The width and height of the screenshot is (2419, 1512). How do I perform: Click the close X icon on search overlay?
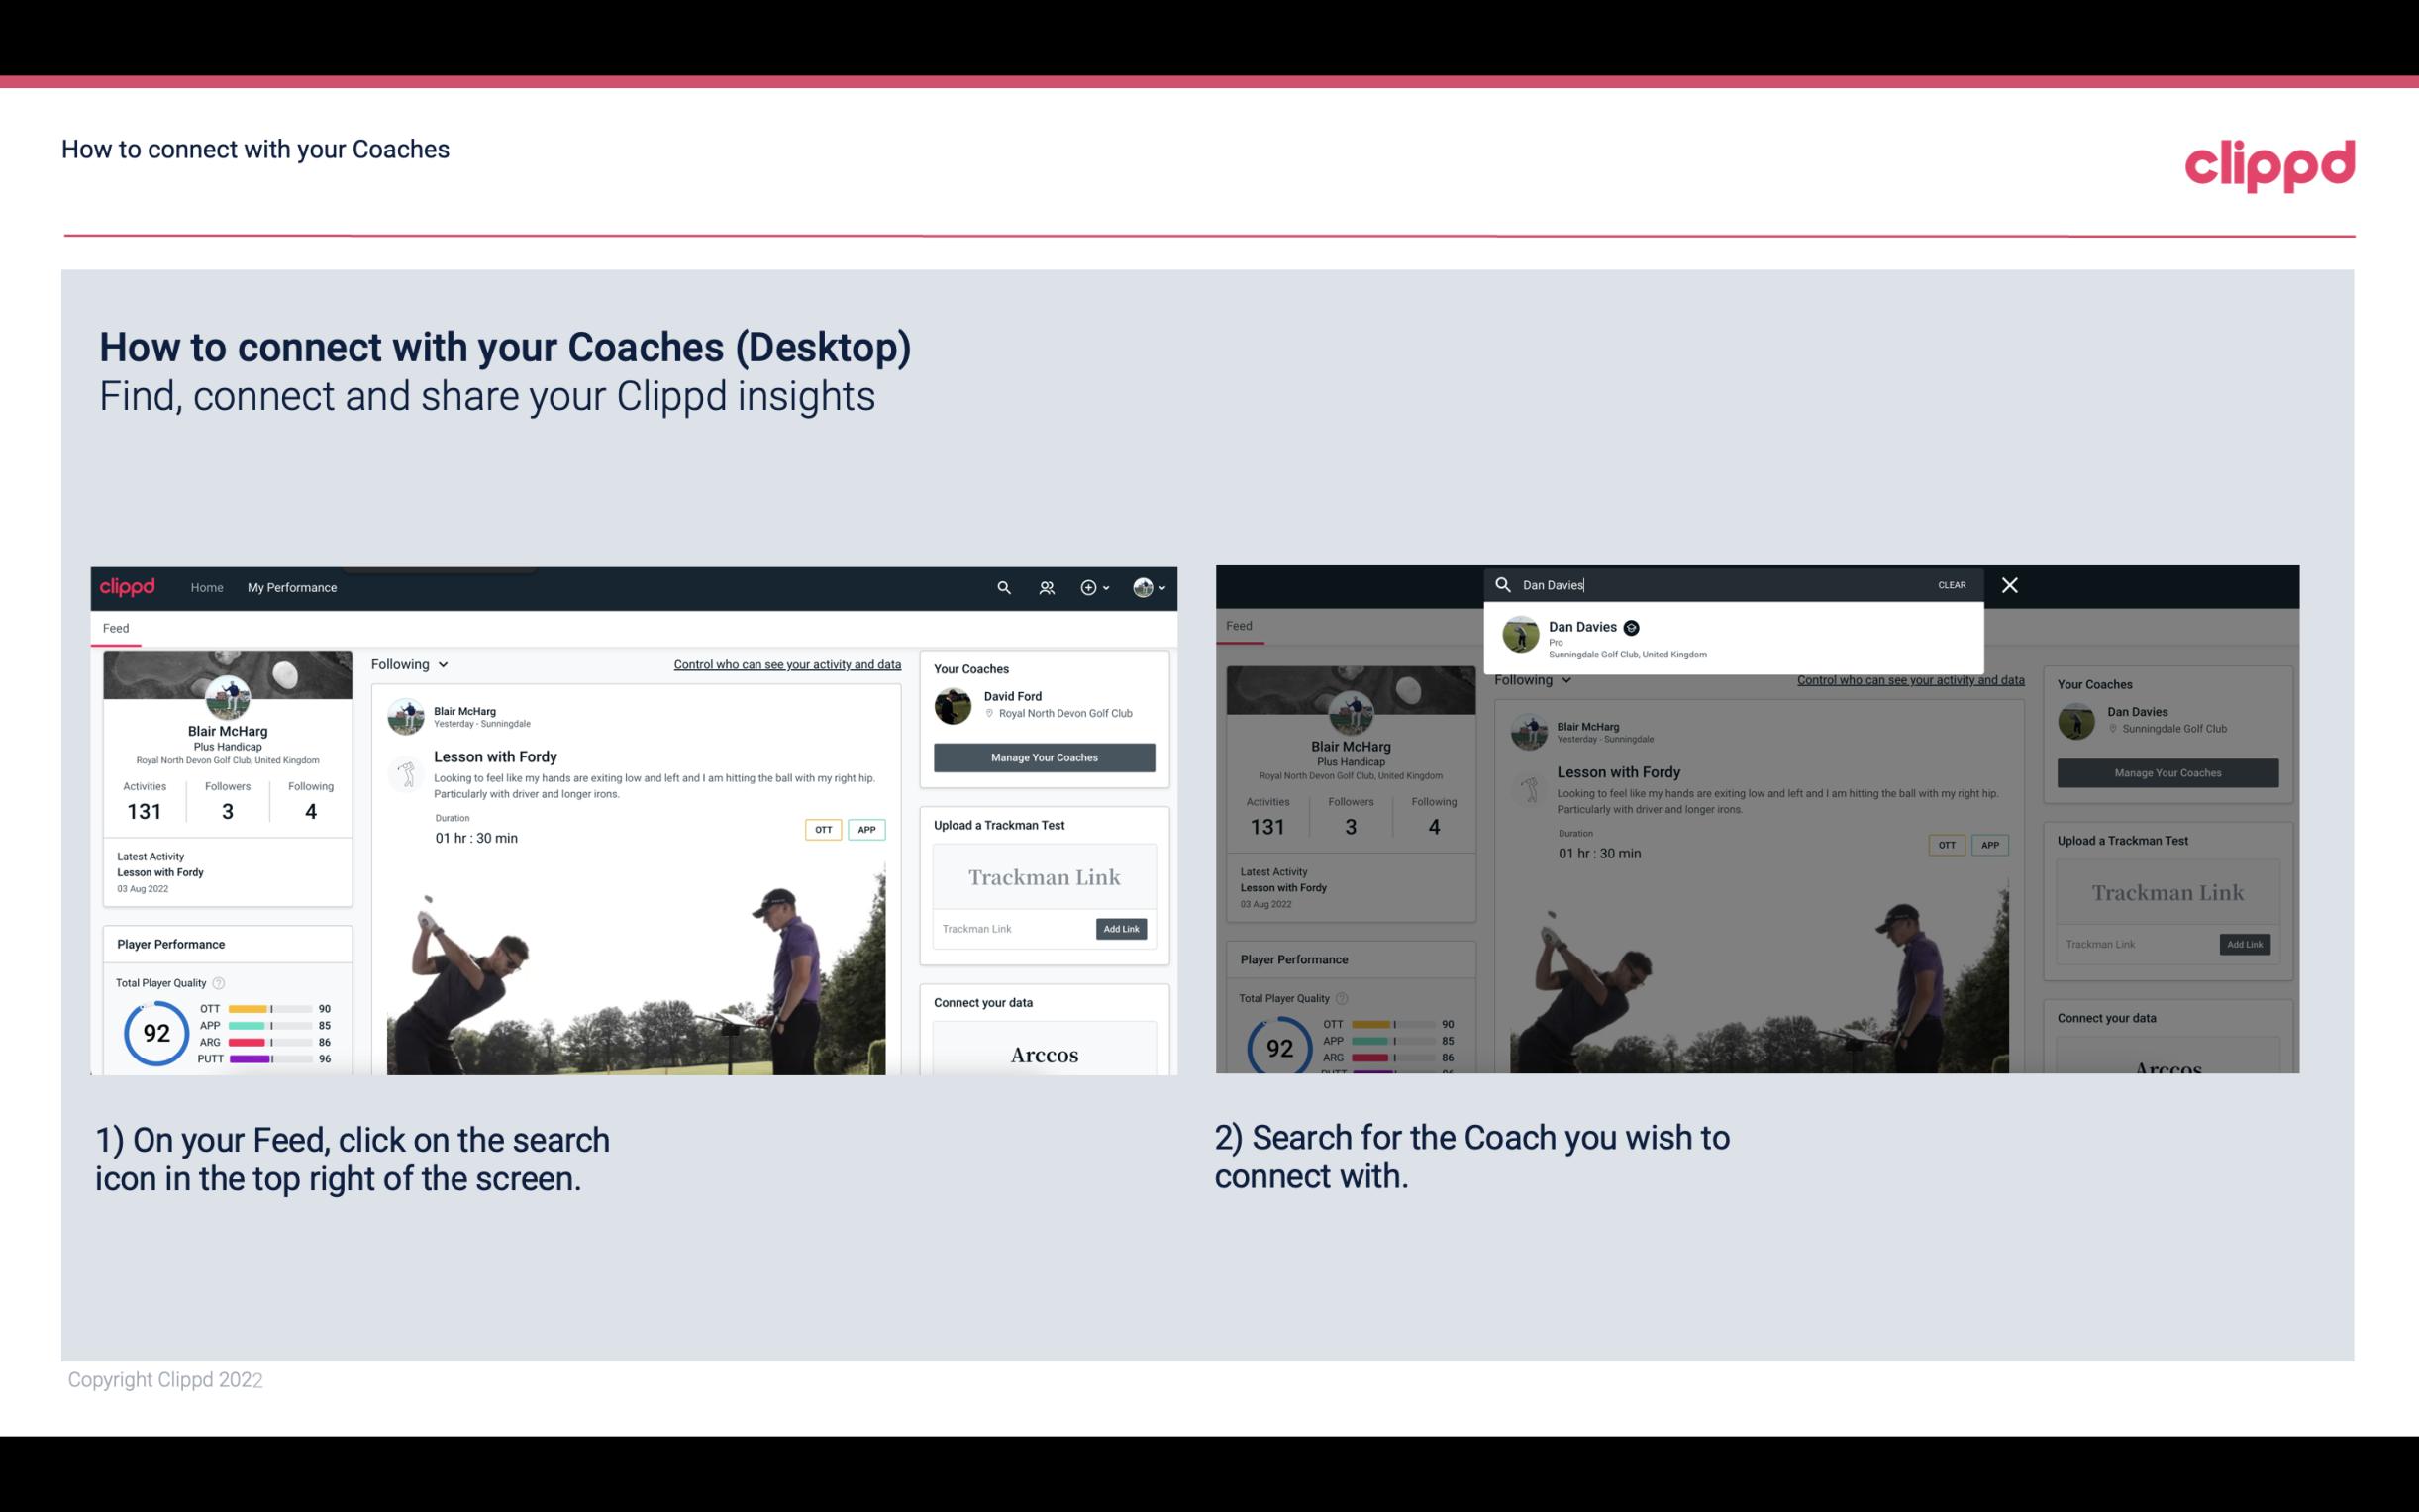[2008, 583]
